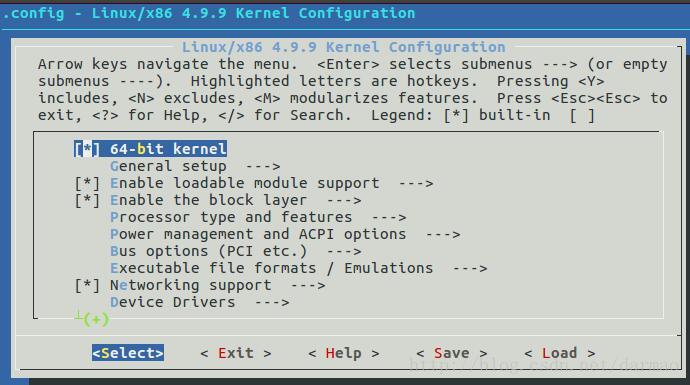Open Help from the bottom bar
This screenshot has height=385, width=690.
[344, 353]
